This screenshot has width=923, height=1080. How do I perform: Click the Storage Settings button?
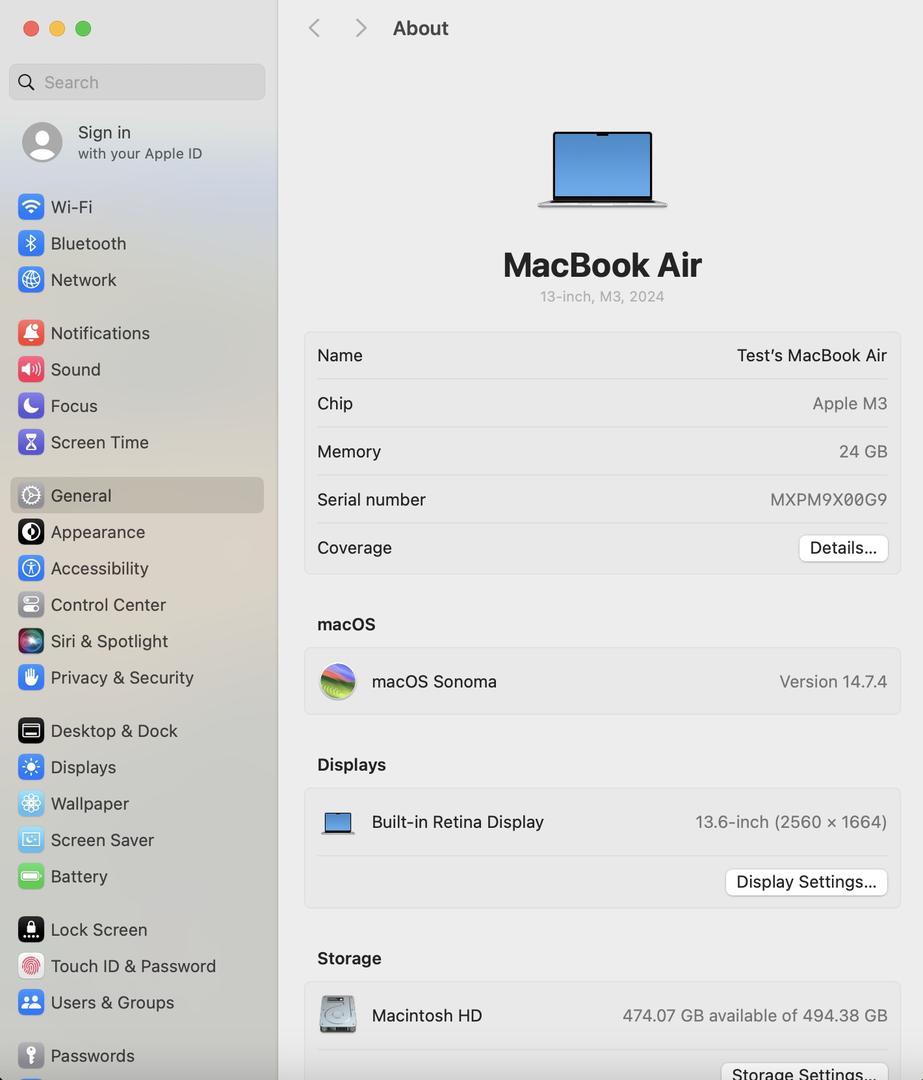[805, 1072]
